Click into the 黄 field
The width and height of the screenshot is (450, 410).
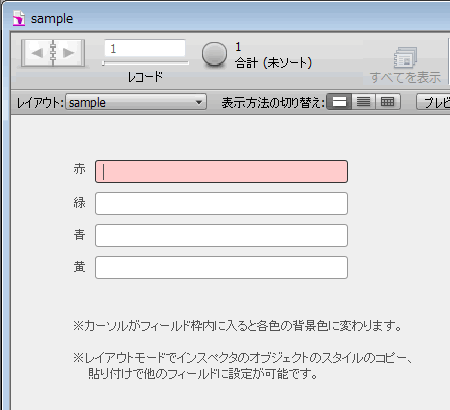[x=221, y=267]
